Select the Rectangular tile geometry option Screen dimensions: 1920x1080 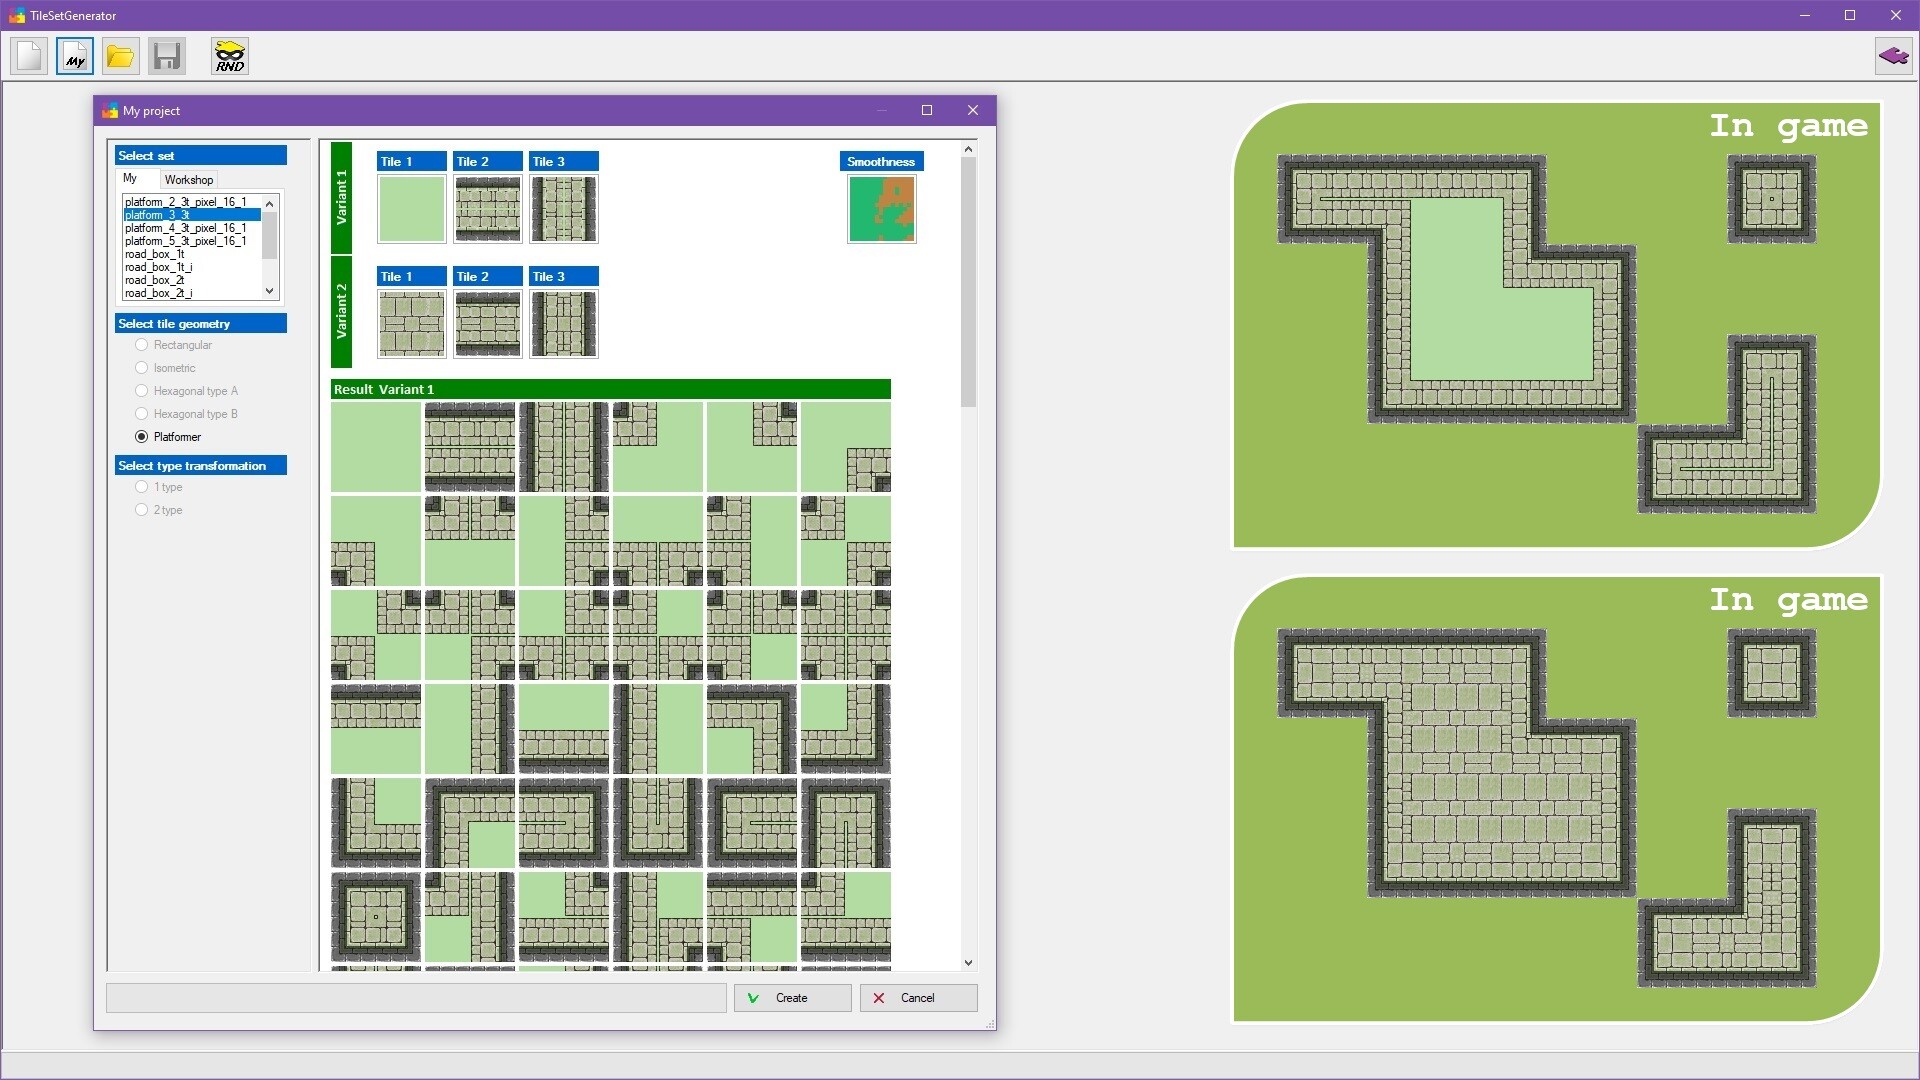click(141, 344)
